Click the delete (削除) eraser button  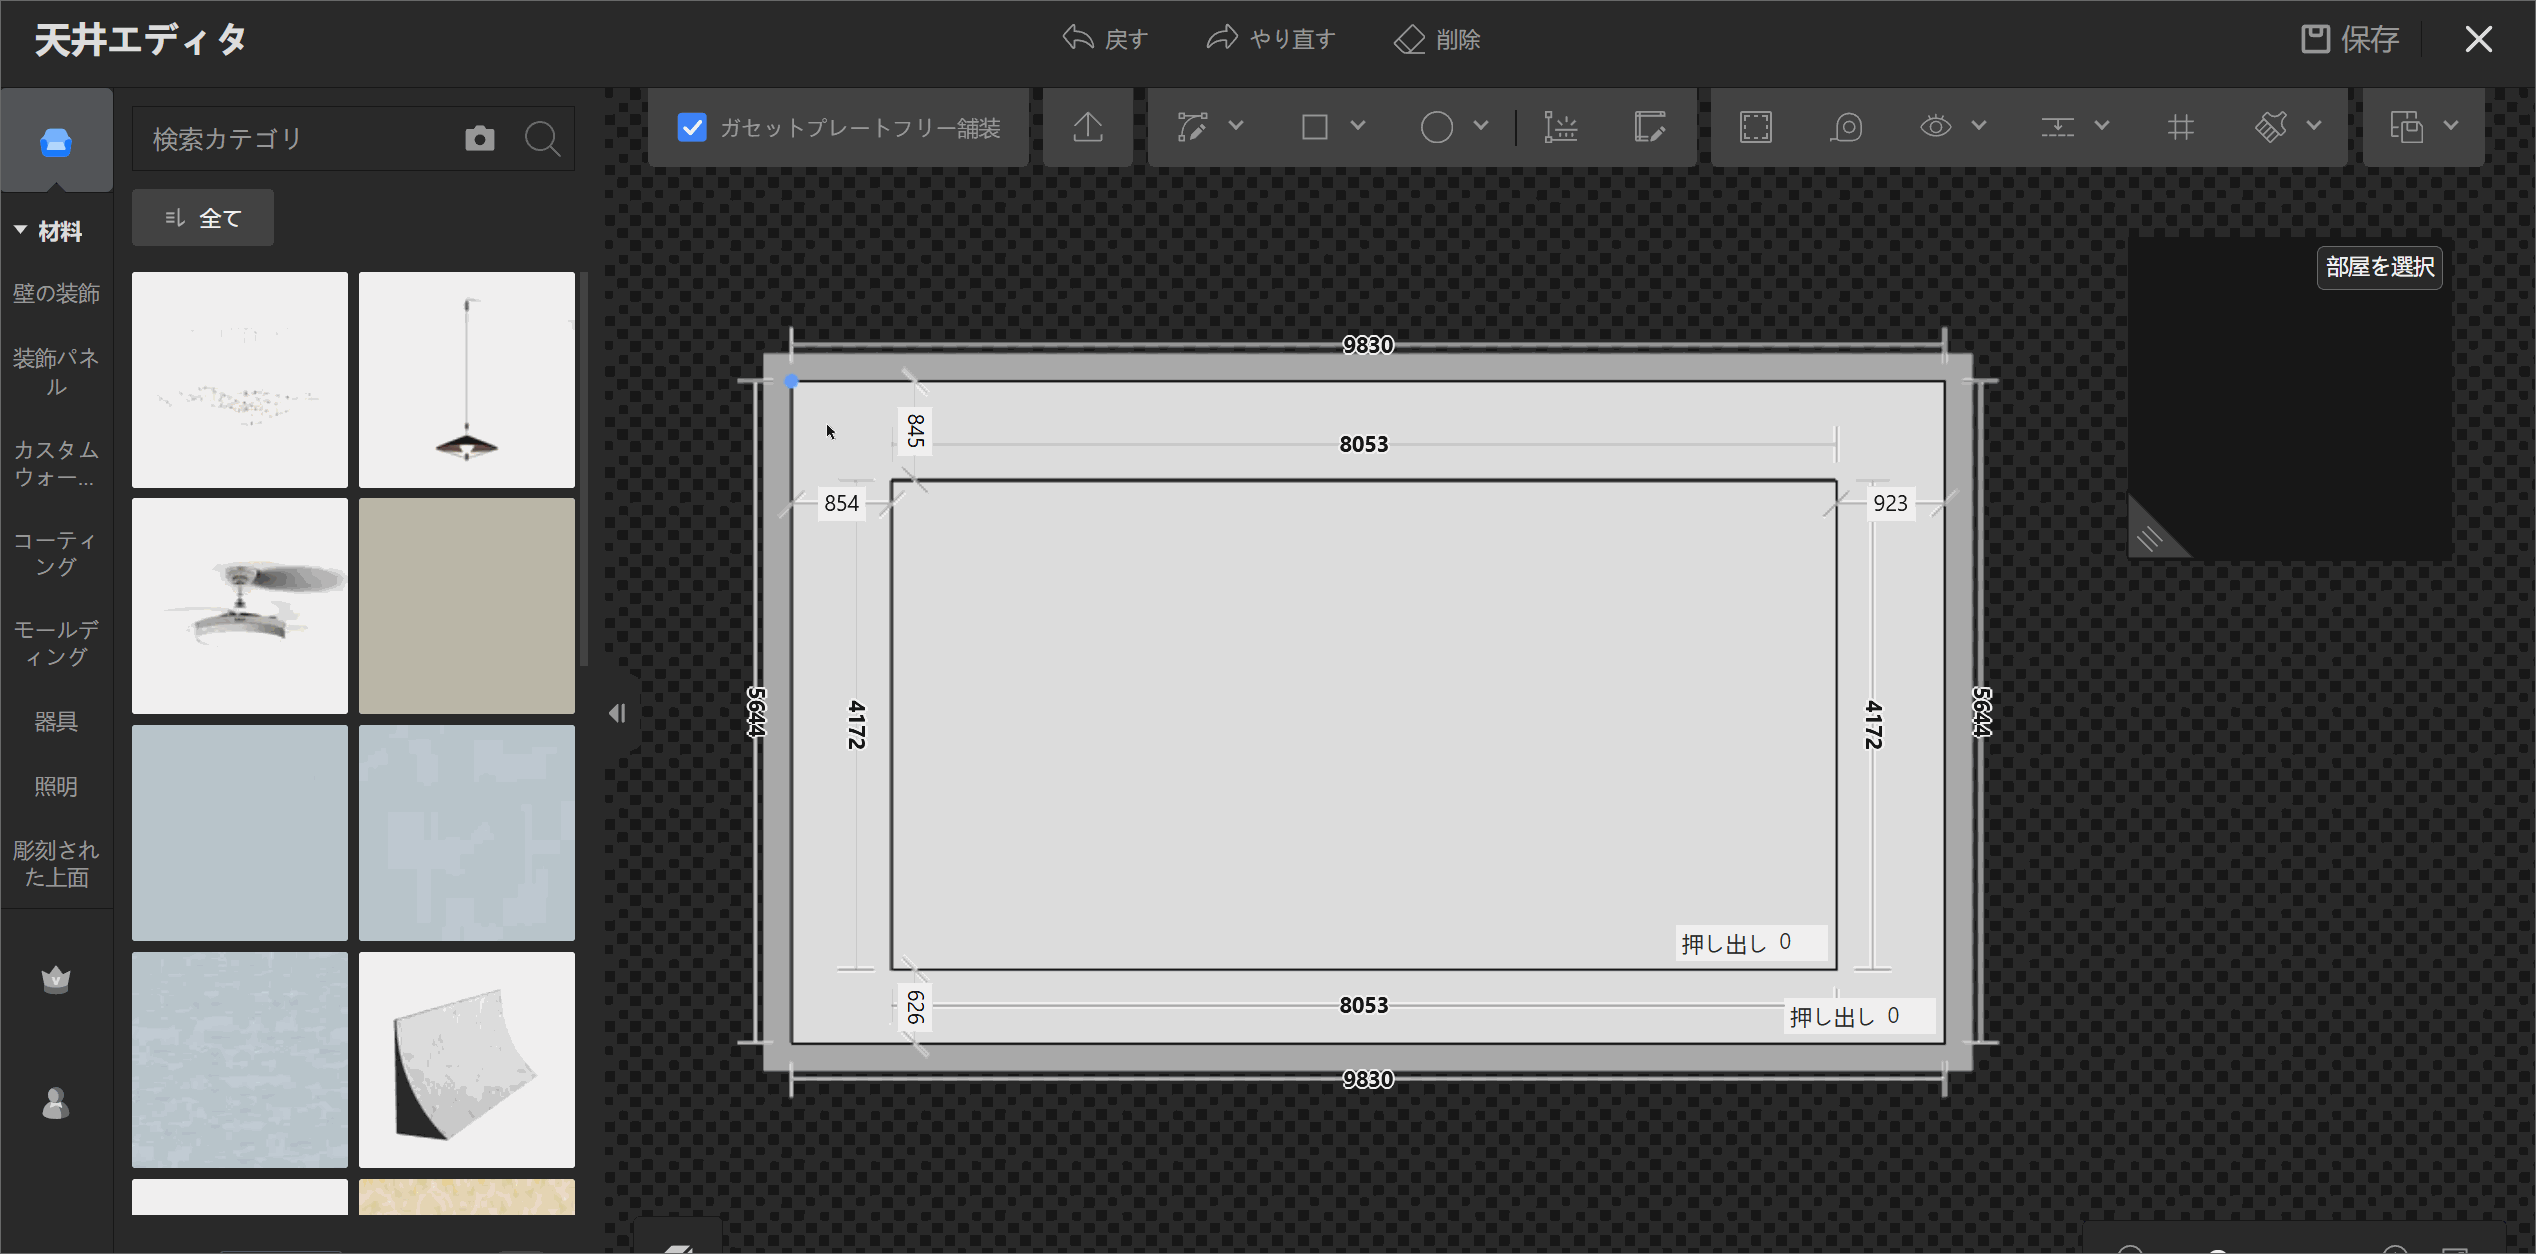1437,39
